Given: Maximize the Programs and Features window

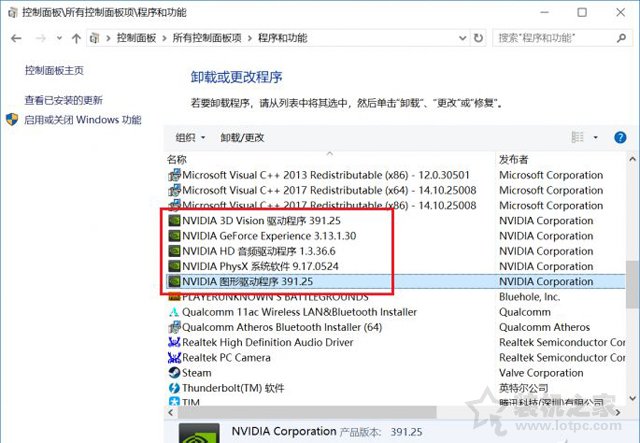Looking at the screenshot, I should (x=582, y=12).
